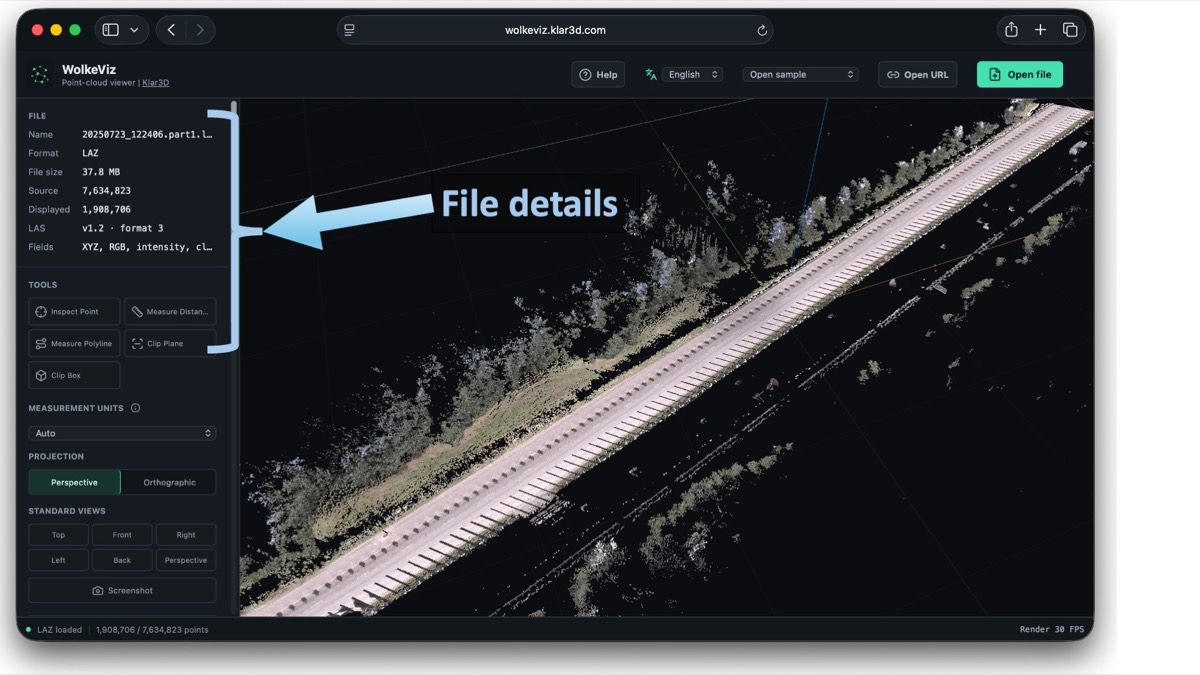Click the Fields value XYZ, RGB, intensity

tap(148, 247)
